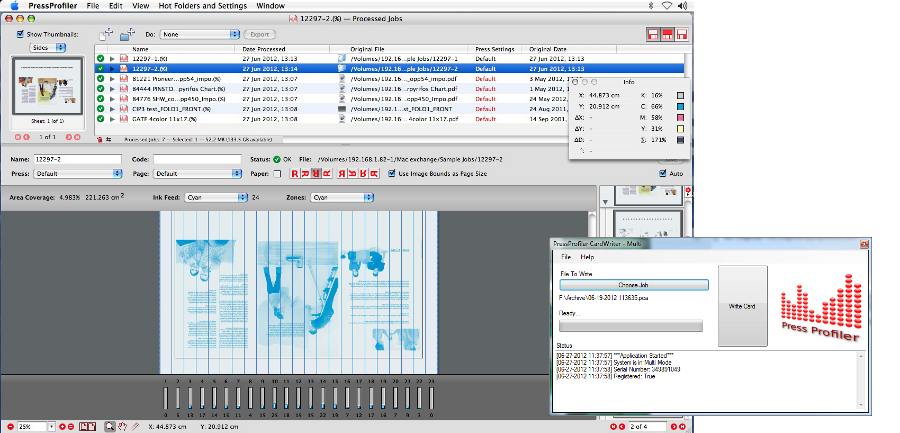Click the swap arrows icon below job list
Viewport: 900px width, 433px height.
point(108,140)
